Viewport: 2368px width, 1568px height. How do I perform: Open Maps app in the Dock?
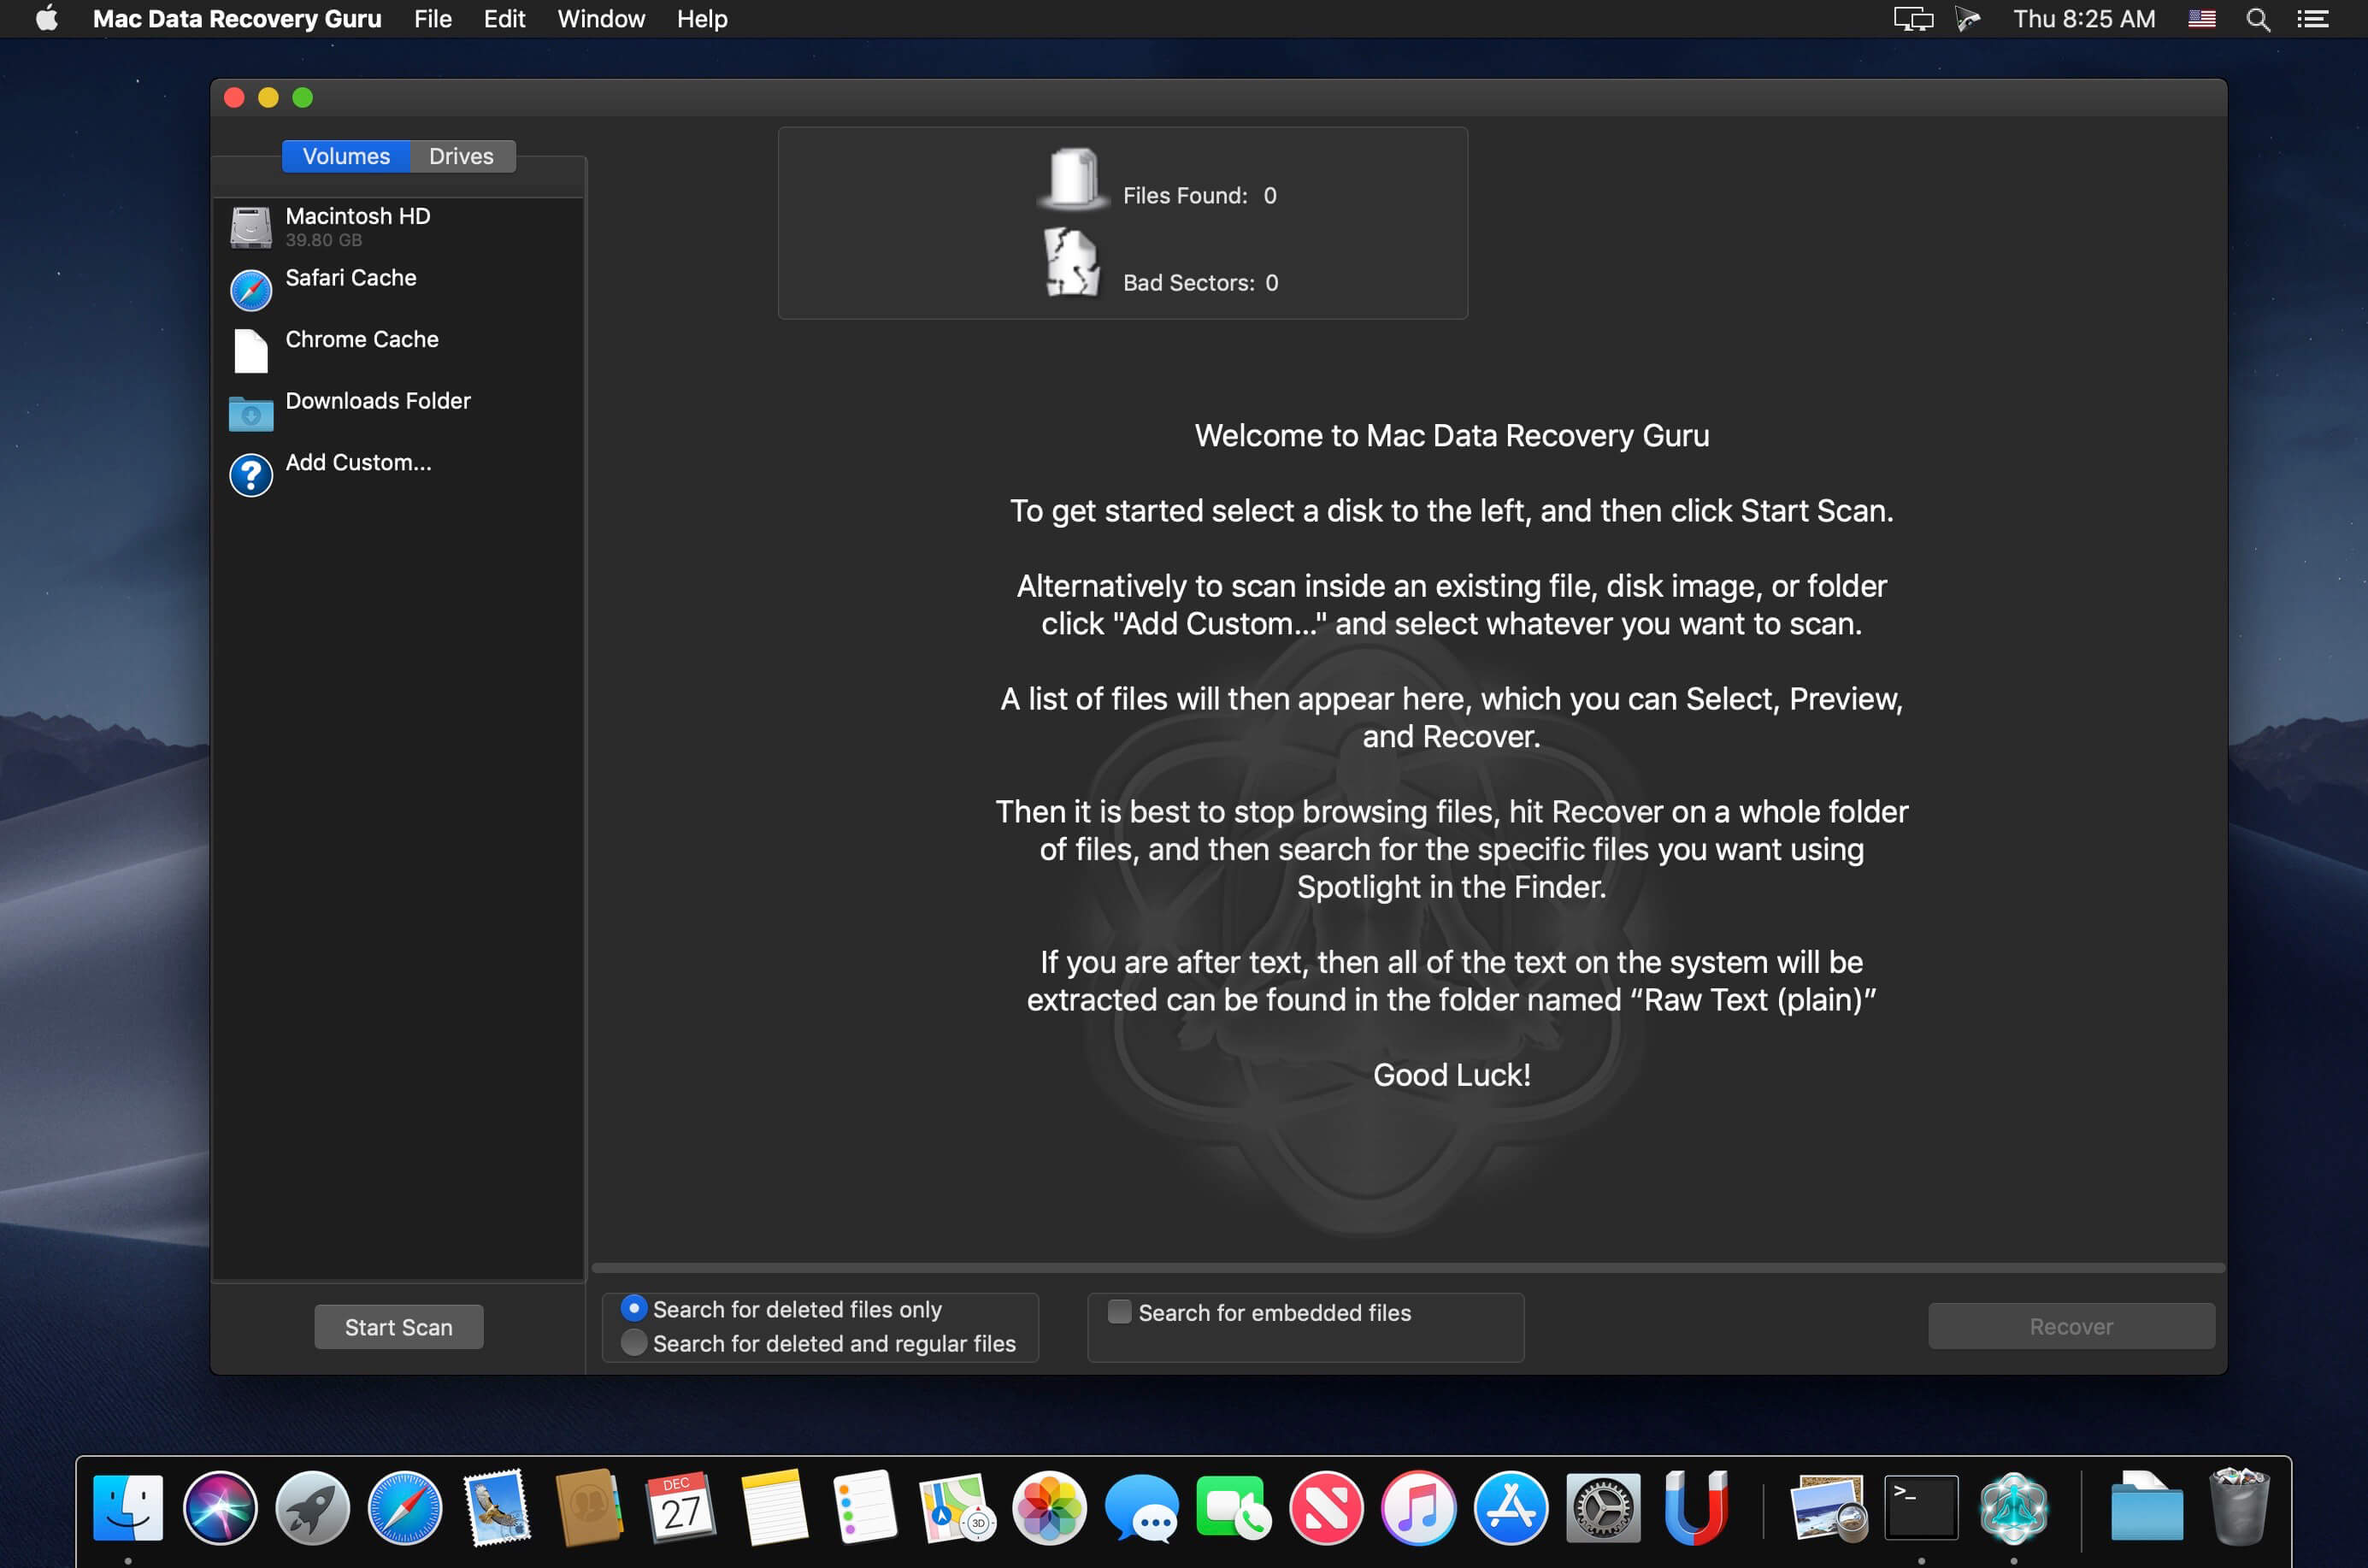(957, 1508)
